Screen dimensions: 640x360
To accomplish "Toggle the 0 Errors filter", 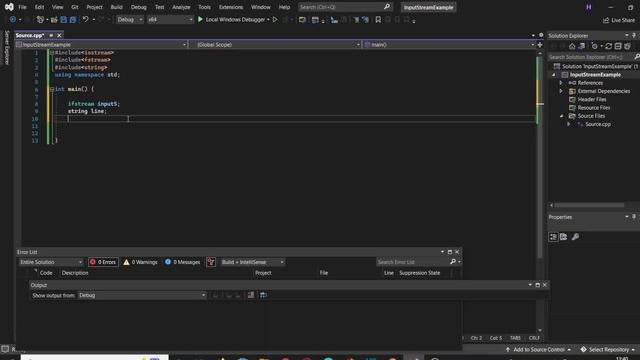I will coord(103,262).
